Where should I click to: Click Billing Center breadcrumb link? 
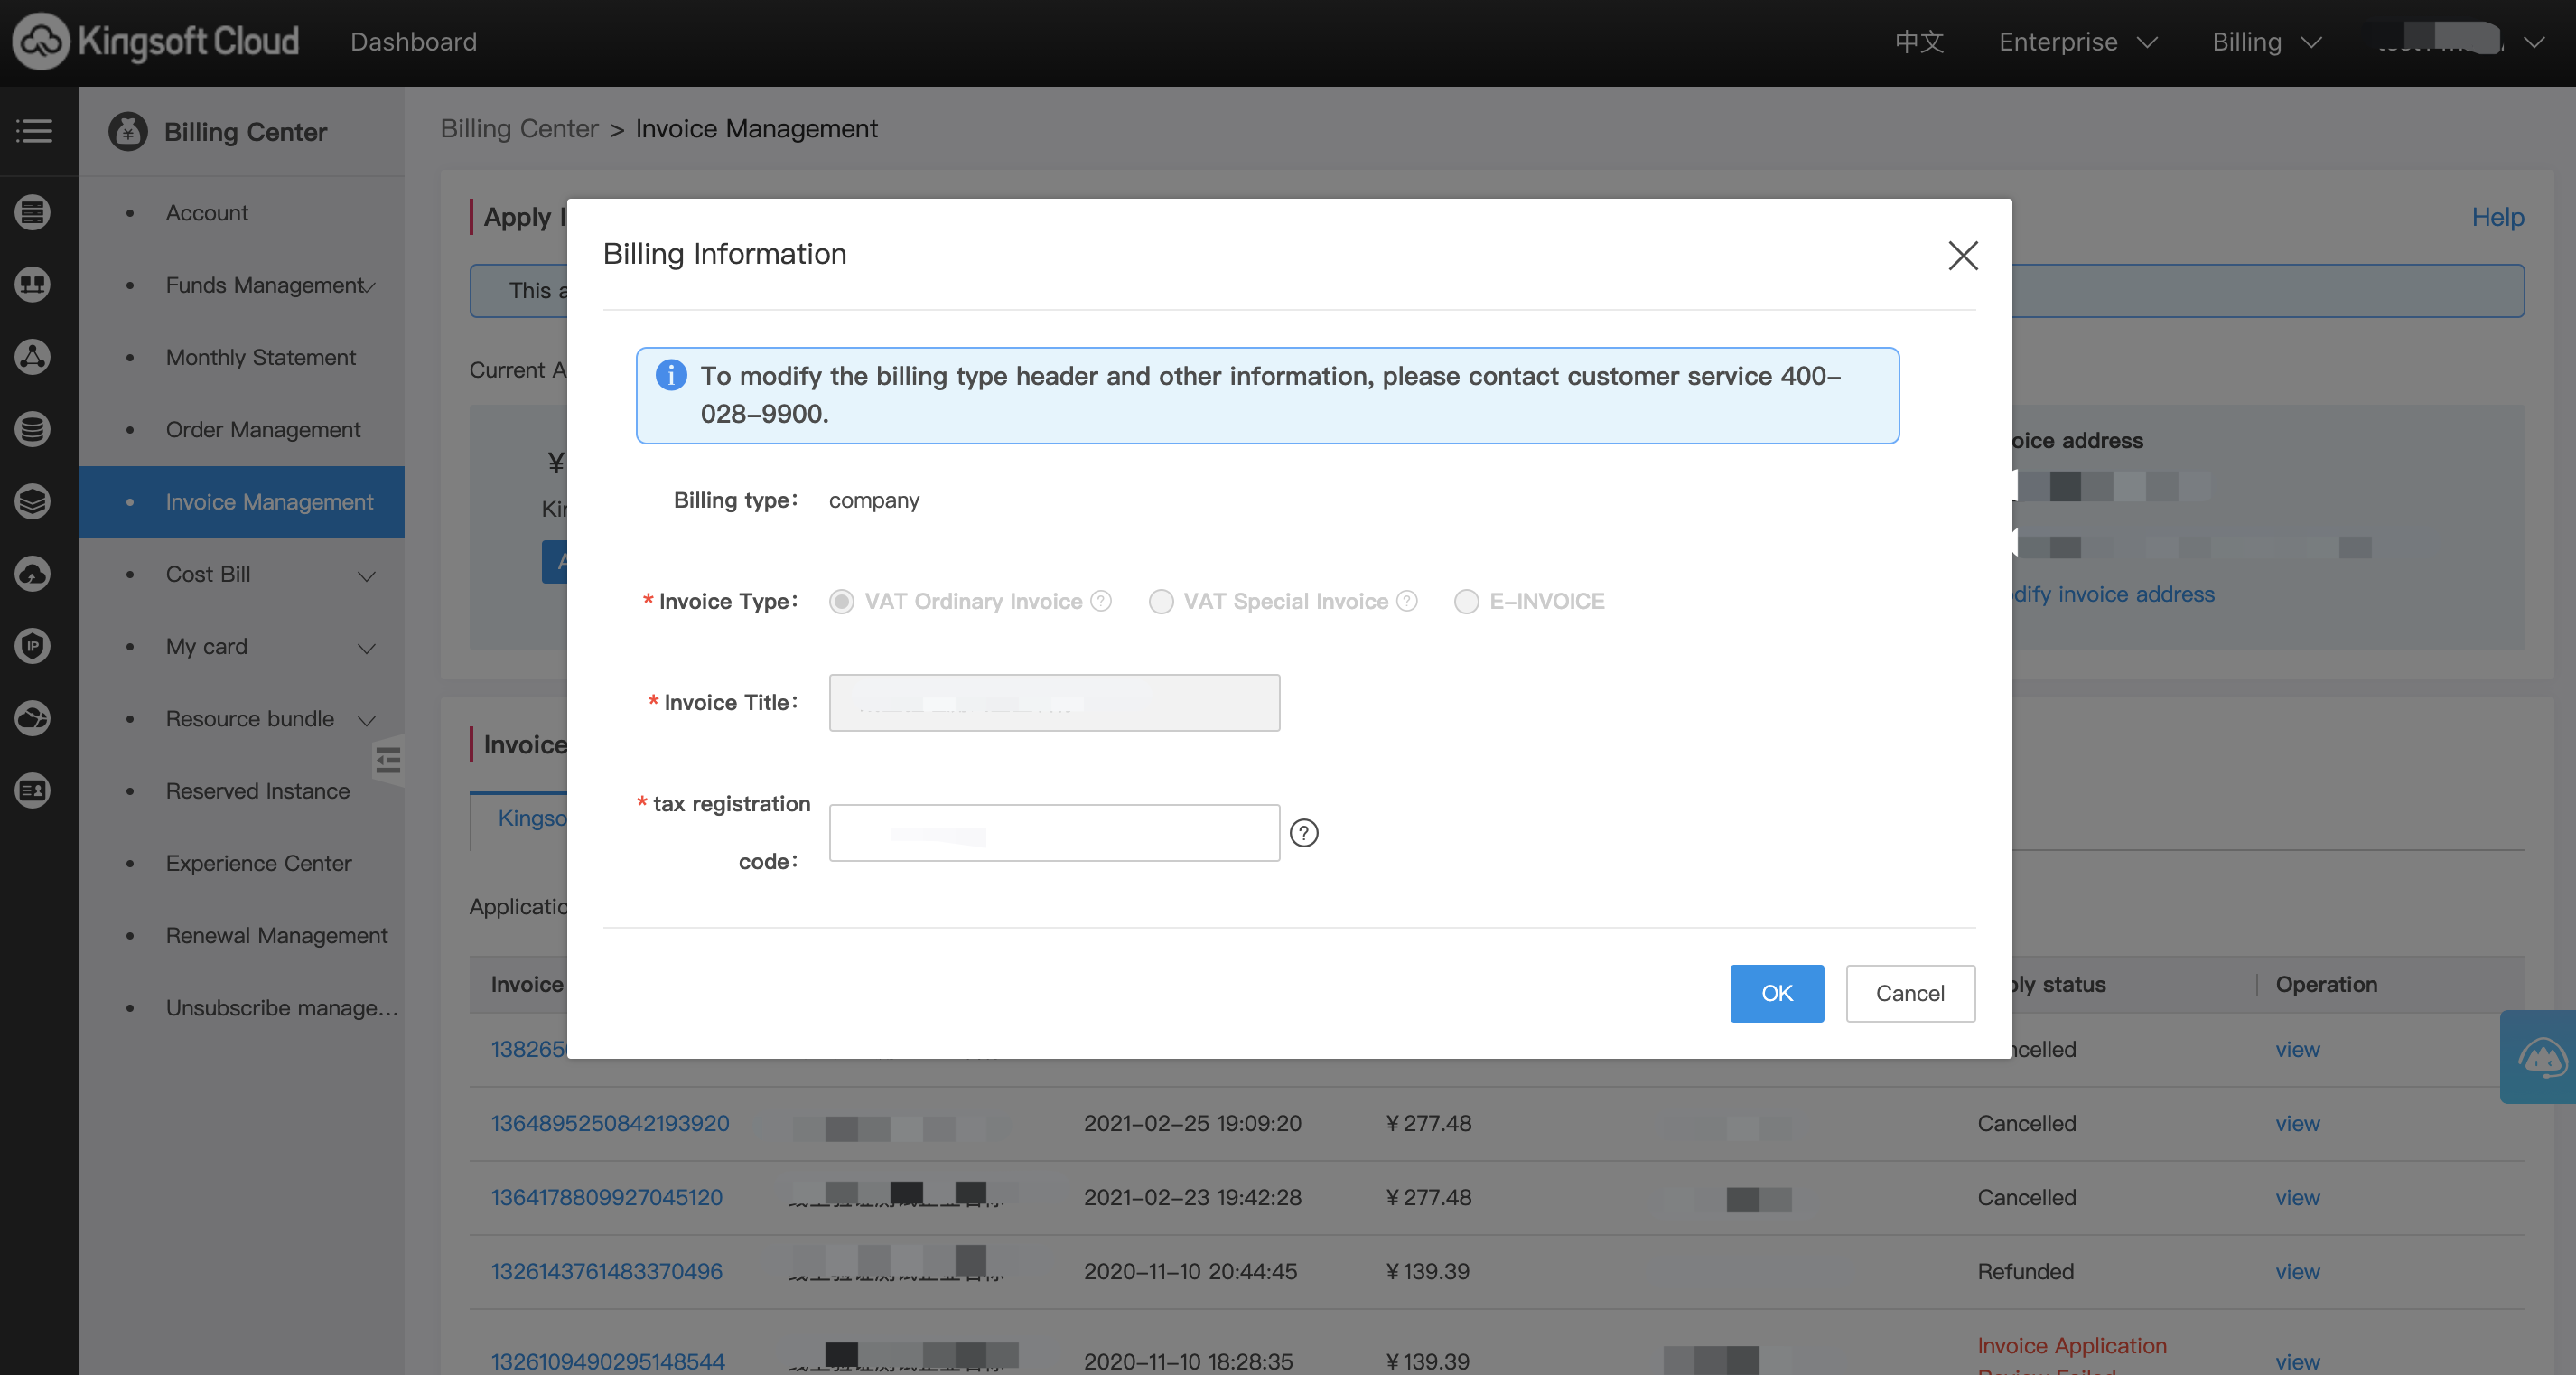click(519, 128)
